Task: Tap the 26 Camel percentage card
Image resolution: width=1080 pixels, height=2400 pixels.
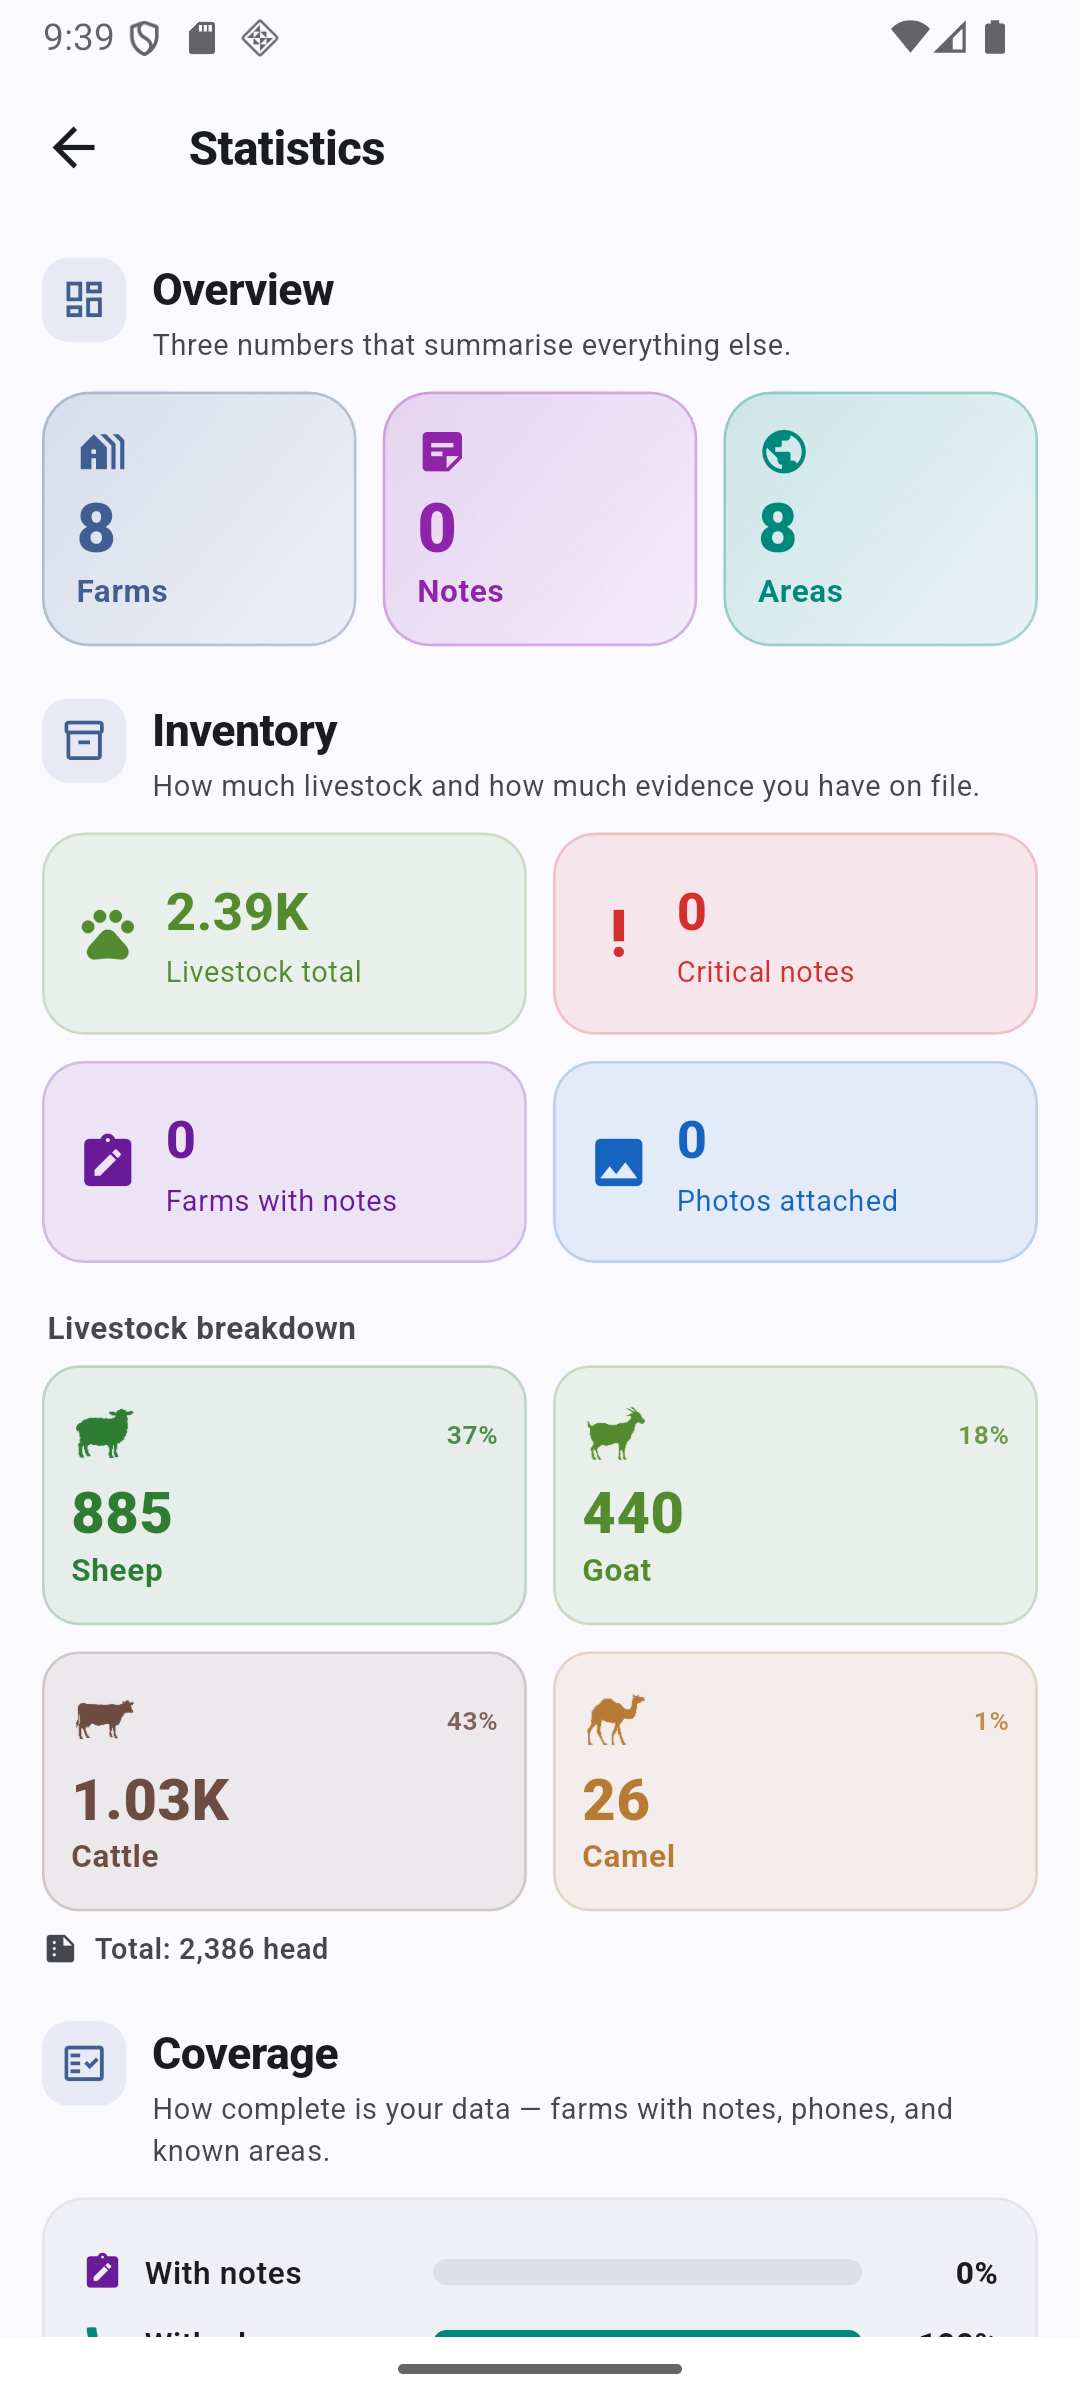Action: [795, 1781]
